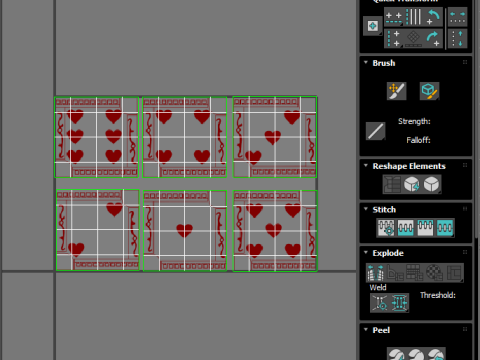Click the Strength: label
Image resolution: width=480 pixels, height=360 pixels.
click(x=414, y=121)
